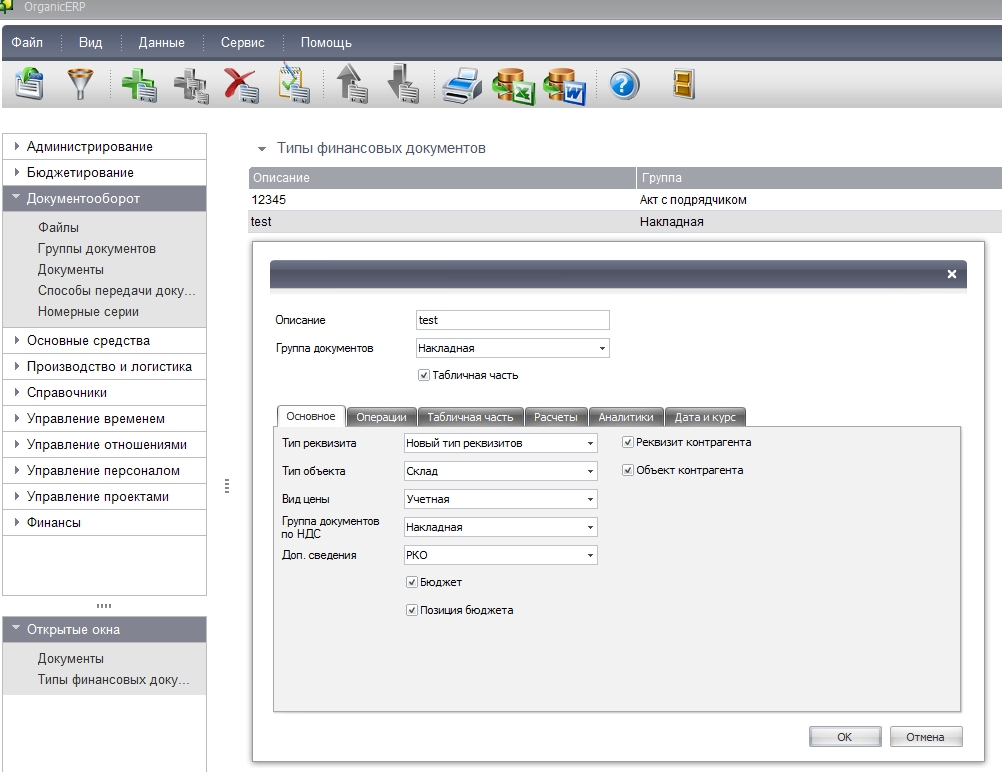Open the Сервис menu

tap(243, 42)
